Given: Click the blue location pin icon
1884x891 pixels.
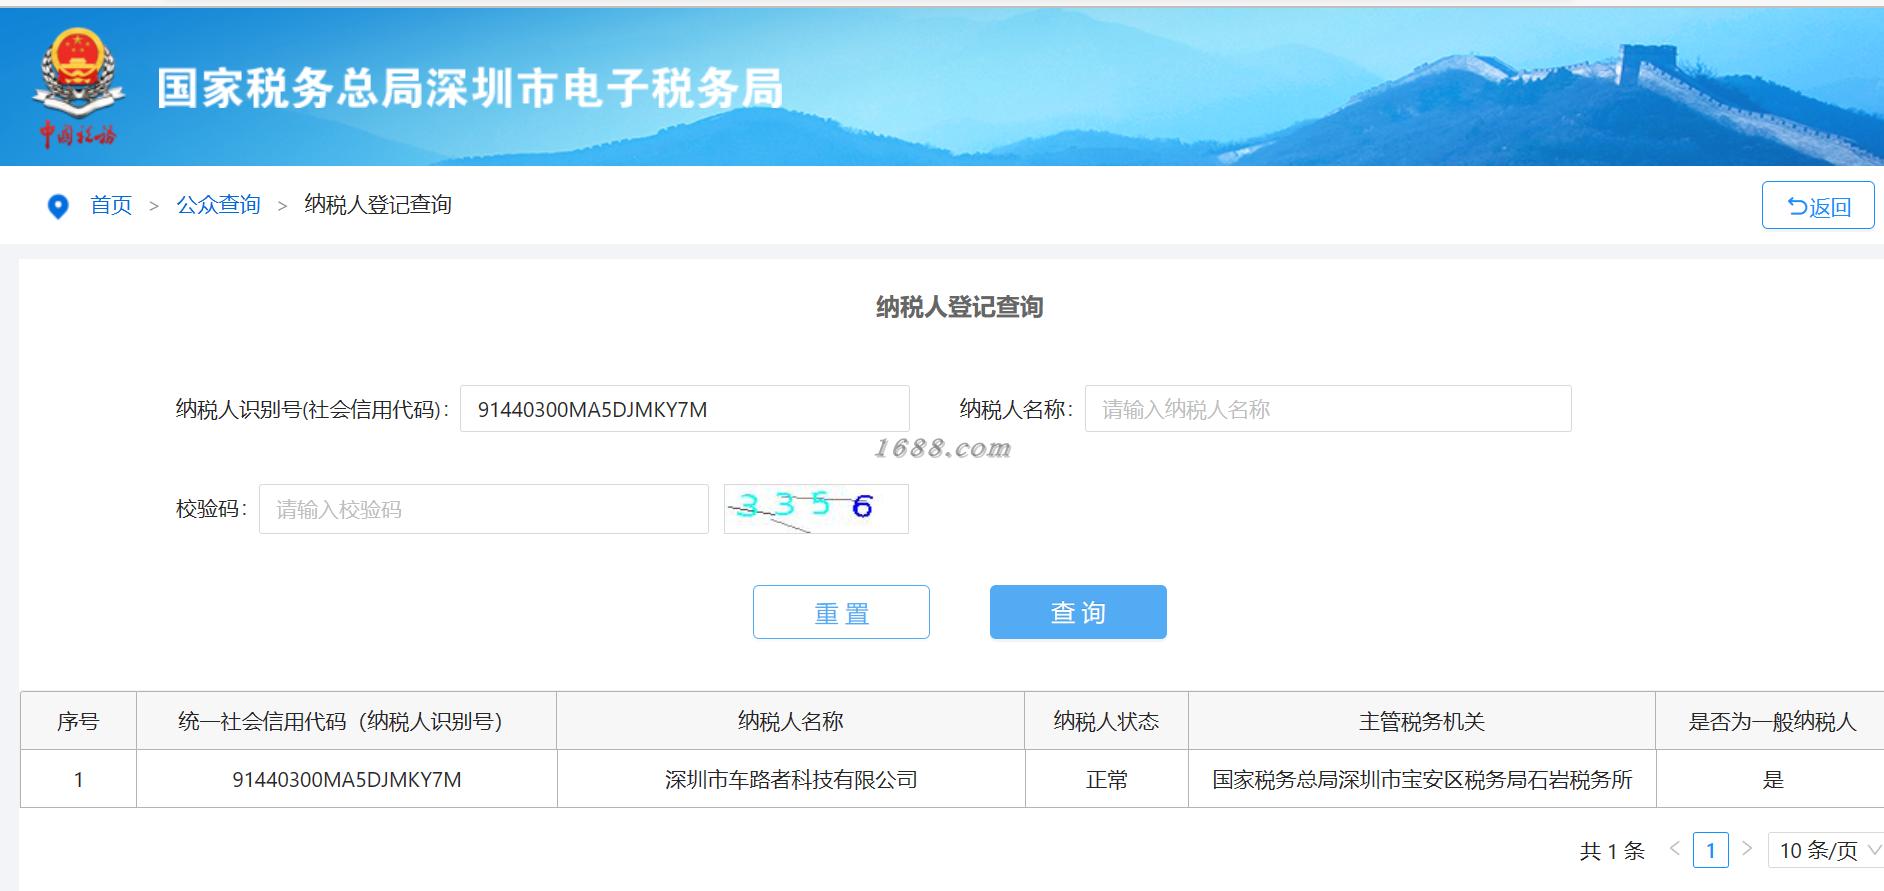Looking at the screenshot, I should tap(58, 206).
